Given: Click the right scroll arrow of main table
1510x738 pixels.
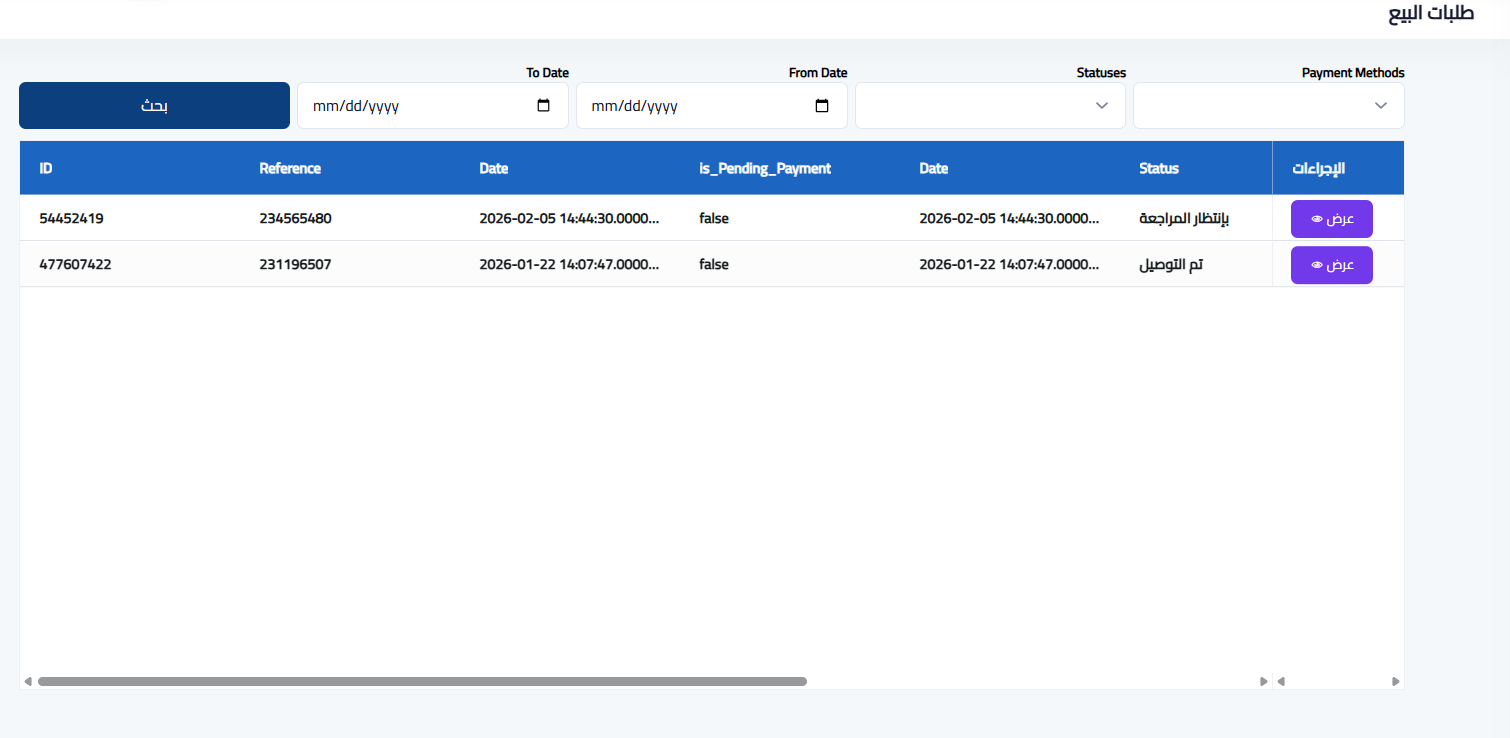Looking at the screenshot, I should coord(1263,681).
